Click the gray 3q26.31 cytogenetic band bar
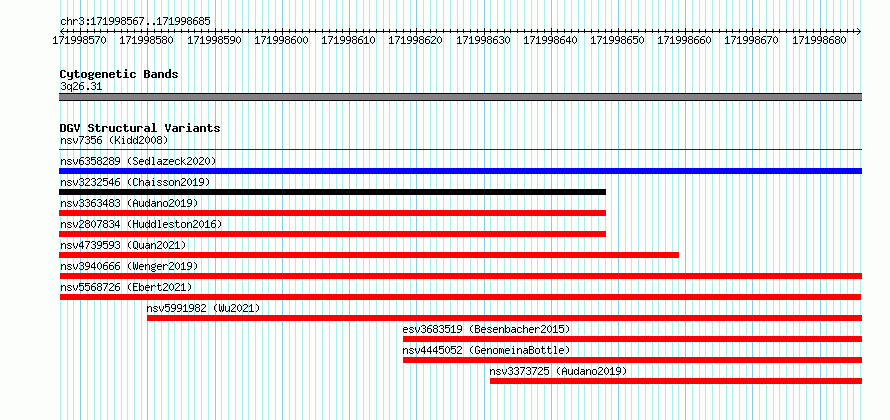The image size is (890, 420). tap(460, 97)
